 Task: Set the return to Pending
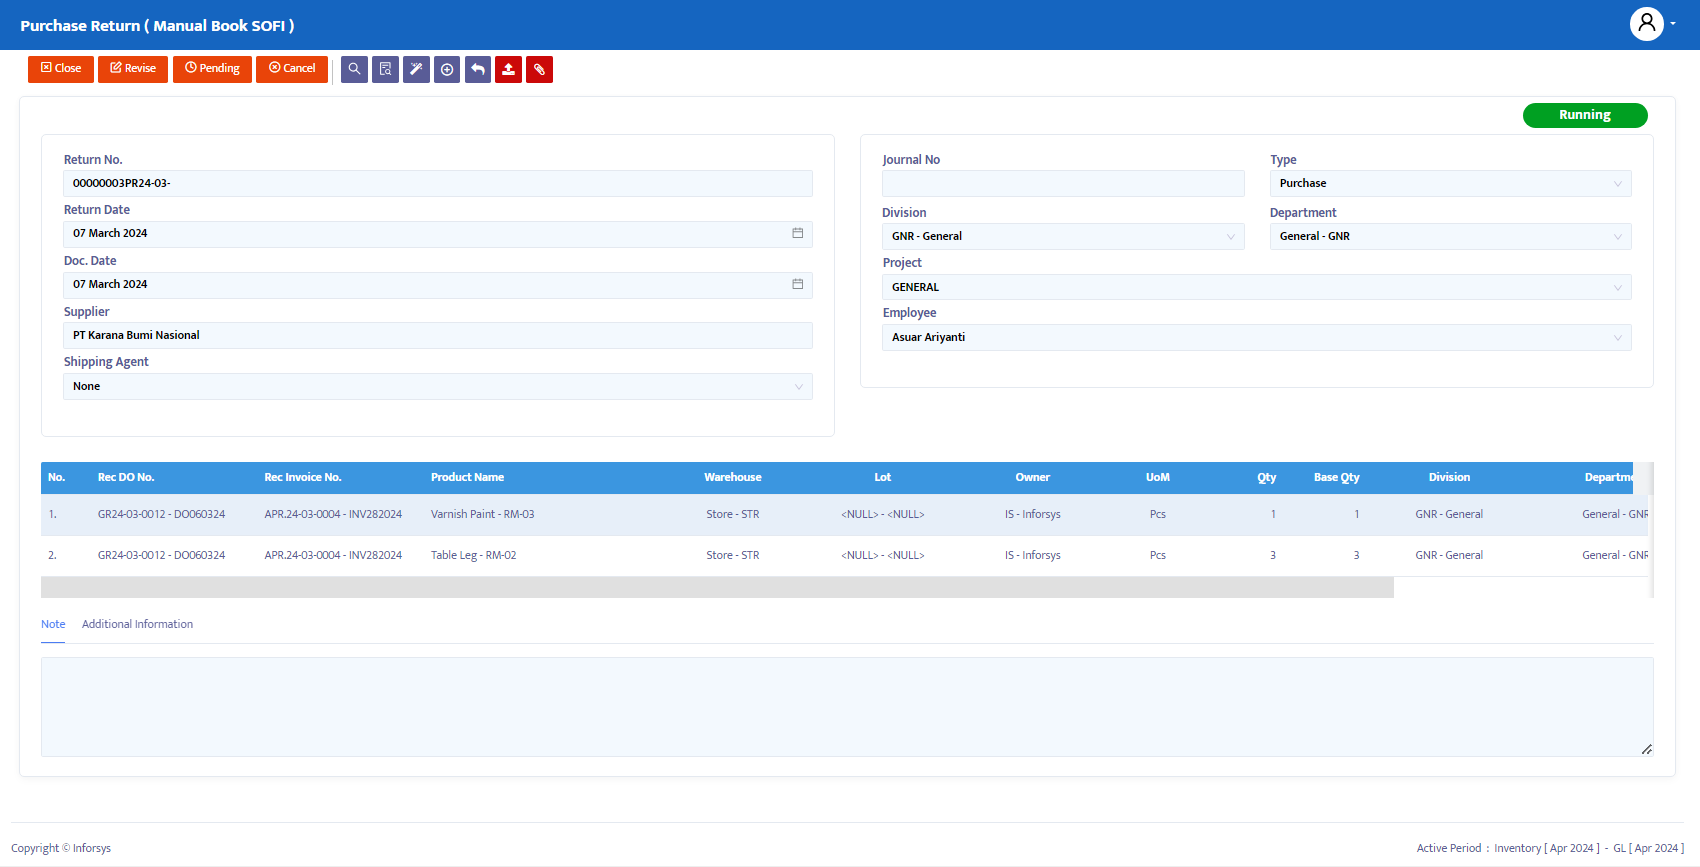[212, 69]
